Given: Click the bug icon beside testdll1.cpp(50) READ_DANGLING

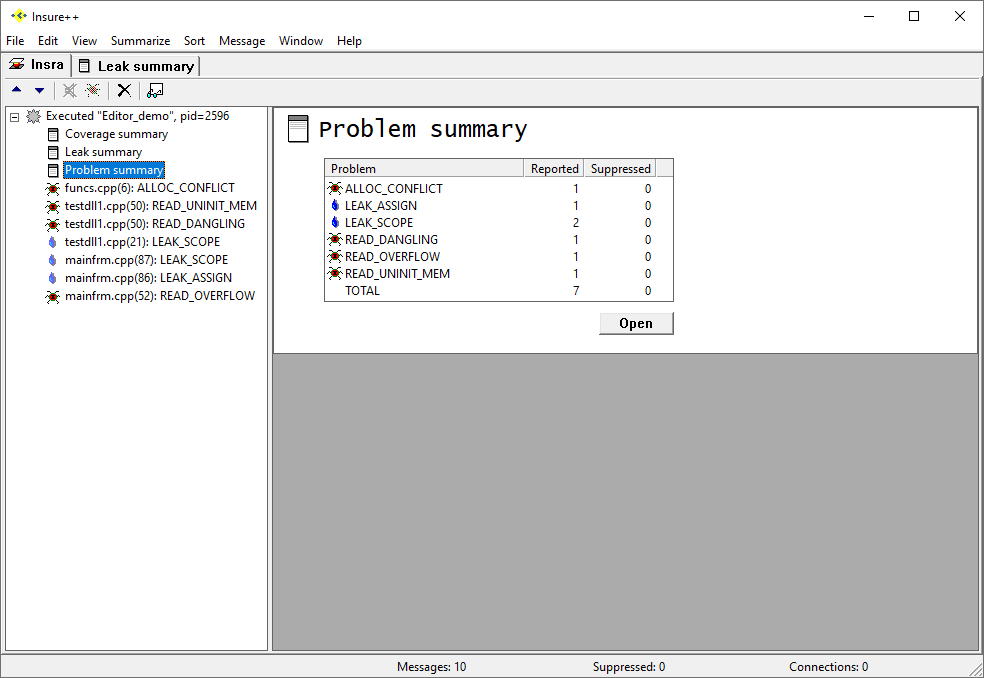Looking at the screenshot, I should [53, 224].
